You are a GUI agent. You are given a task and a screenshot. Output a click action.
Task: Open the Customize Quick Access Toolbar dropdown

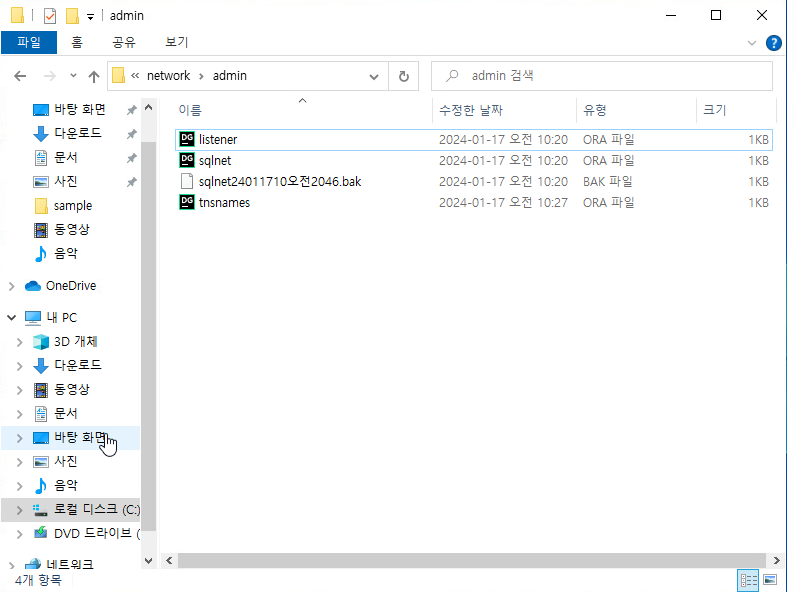[90, 17]
